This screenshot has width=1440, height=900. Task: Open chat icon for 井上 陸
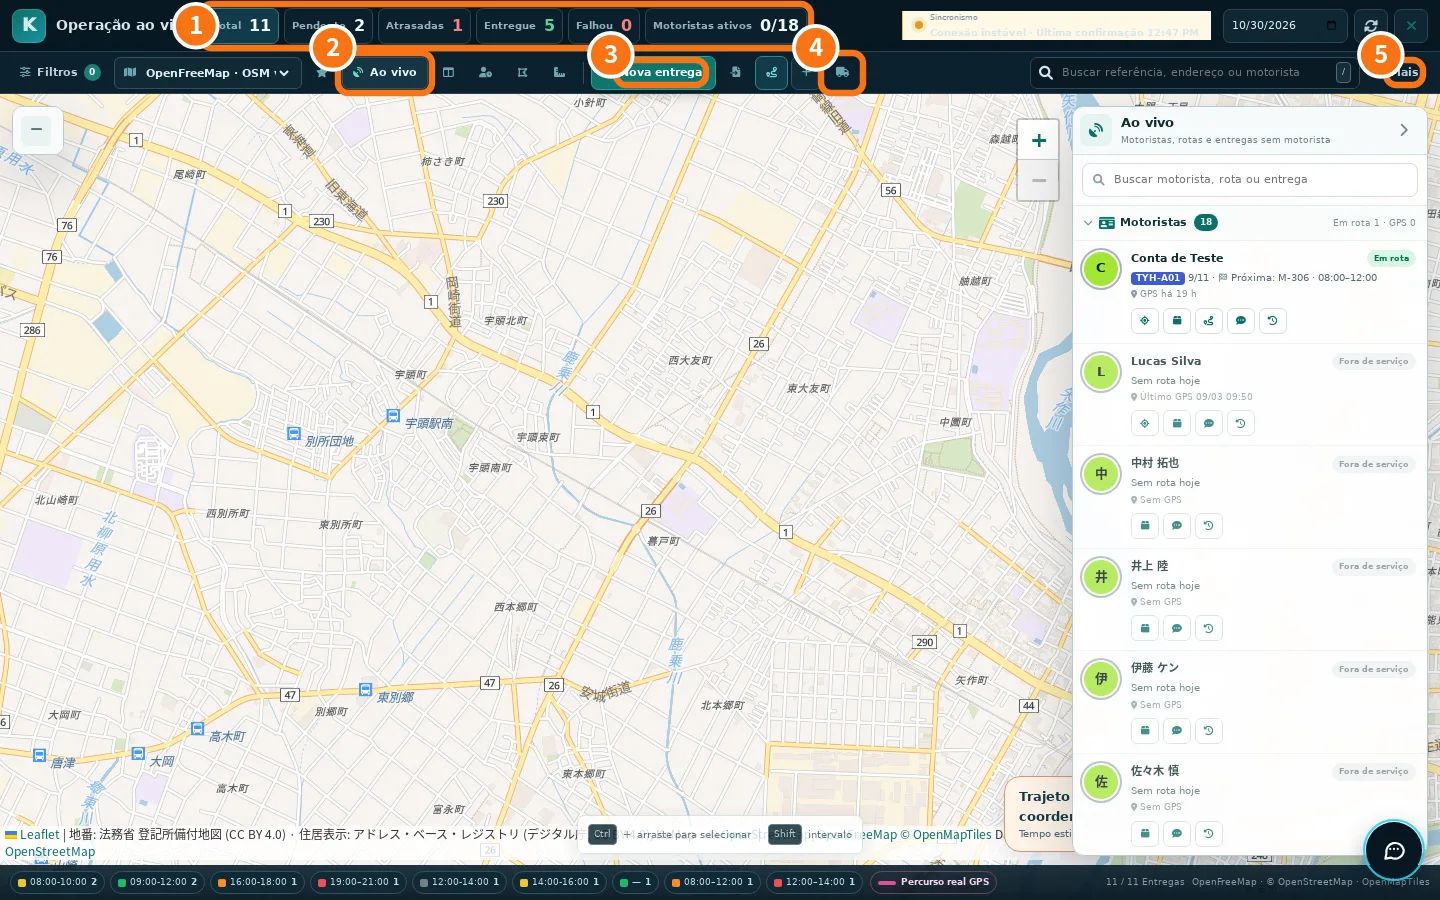coord(1177,629)
